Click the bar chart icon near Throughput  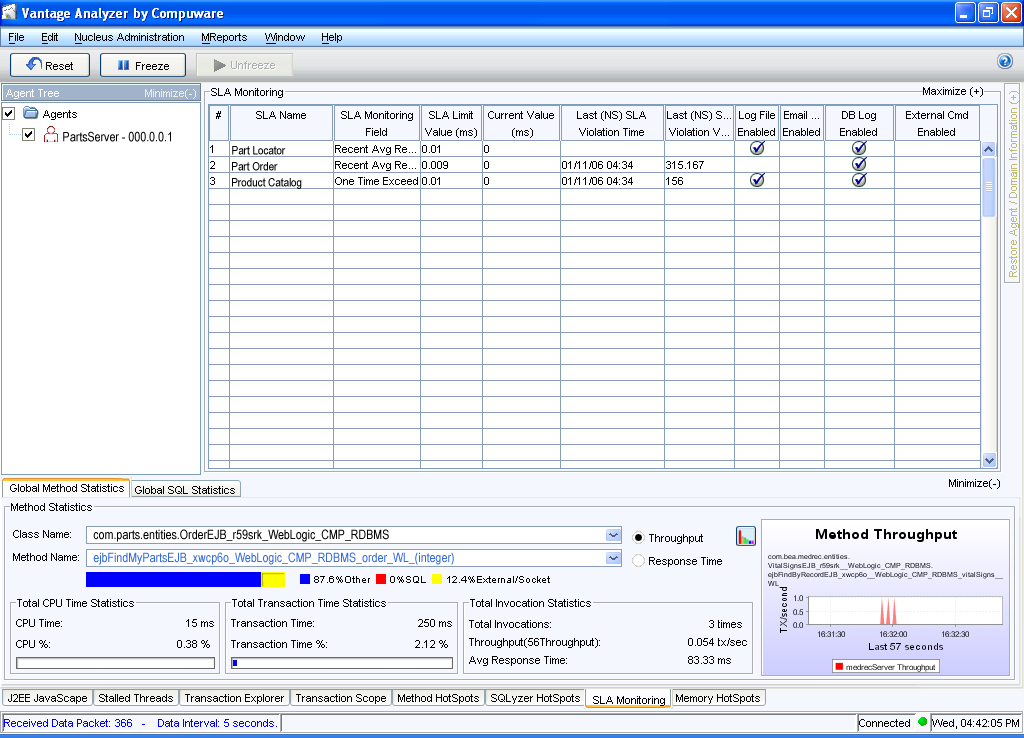coord(745,536)
